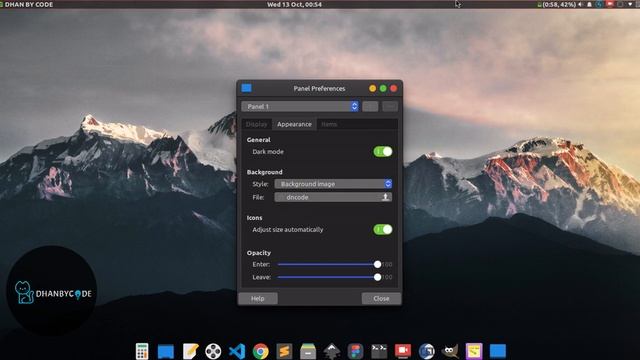Click the green maximize button of Panel Preferences
This screenshot has width=640, height=360.
pyautogui.click(x=383, y=88)
